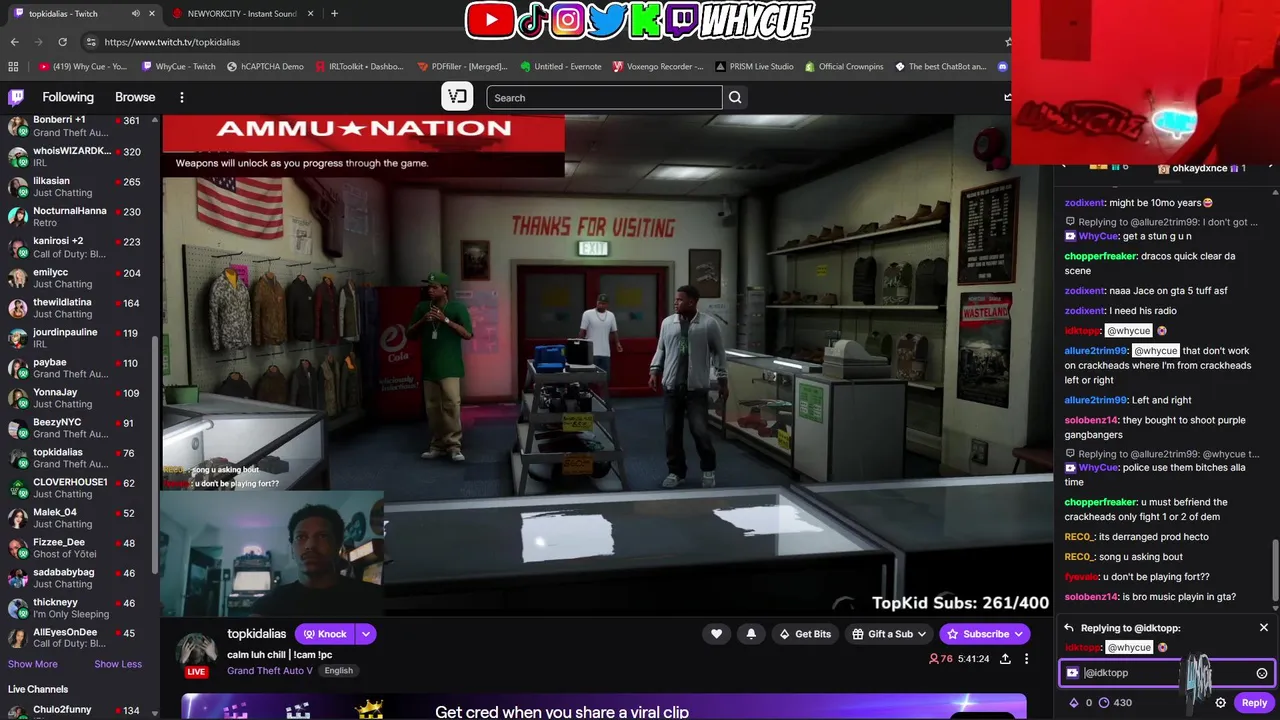
Task: Collapse sidebar with Show Less
Action: click(x=118, y=664)
